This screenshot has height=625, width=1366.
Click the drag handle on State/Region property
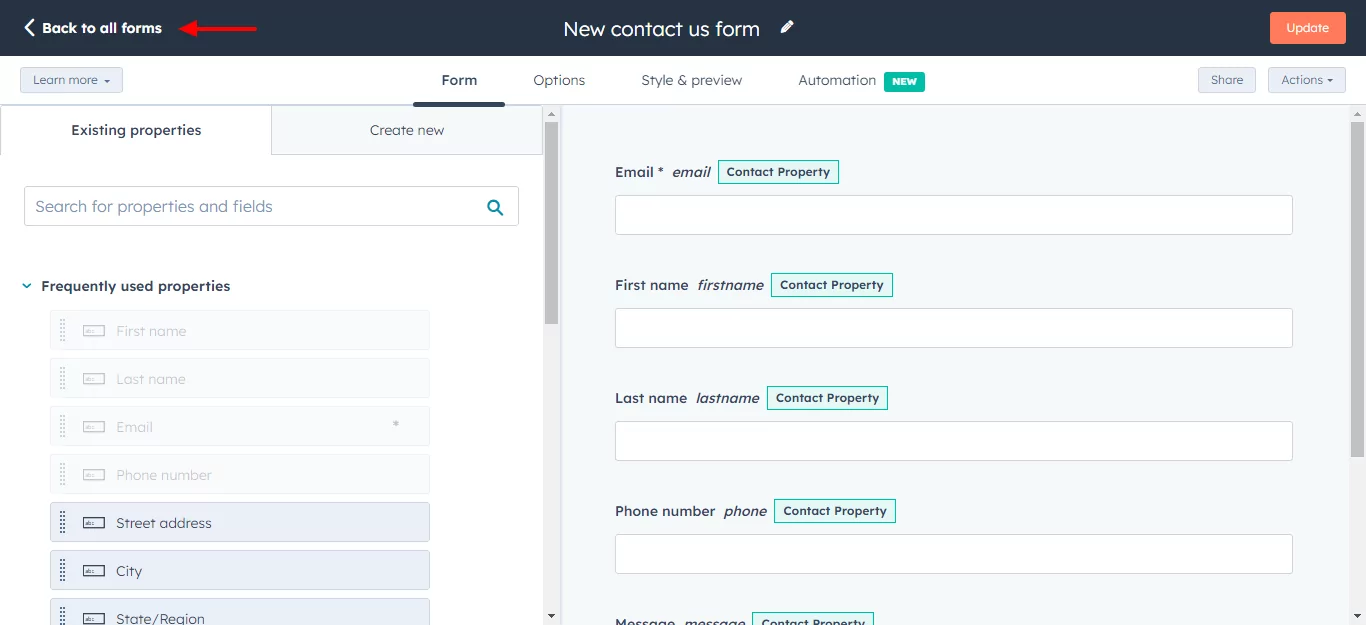coord(63,616)
